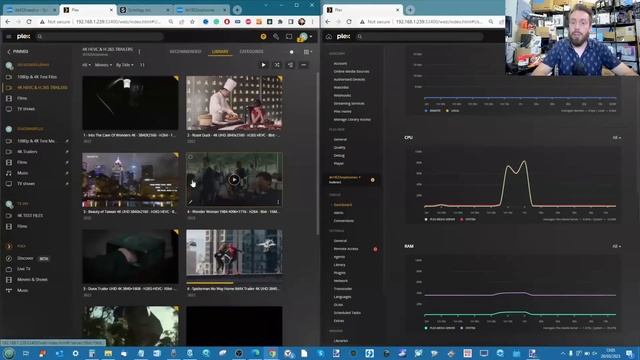This screenshot has height=360, width=640.
Task: Open the 4K TEST FILES library in sidebar
Action: pos(30,216)
